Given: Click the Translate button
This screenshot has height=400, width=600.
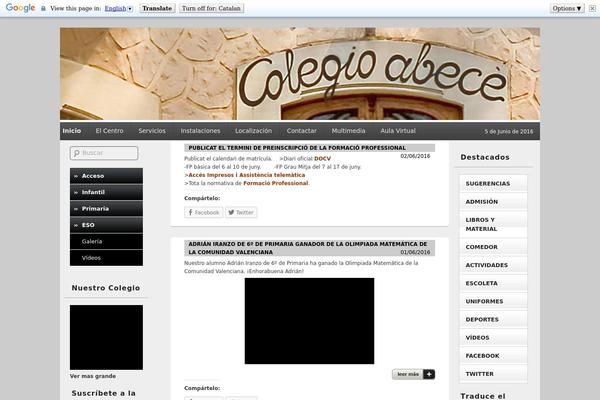Looking at the screenshot, I should click(x=157, y=8).
